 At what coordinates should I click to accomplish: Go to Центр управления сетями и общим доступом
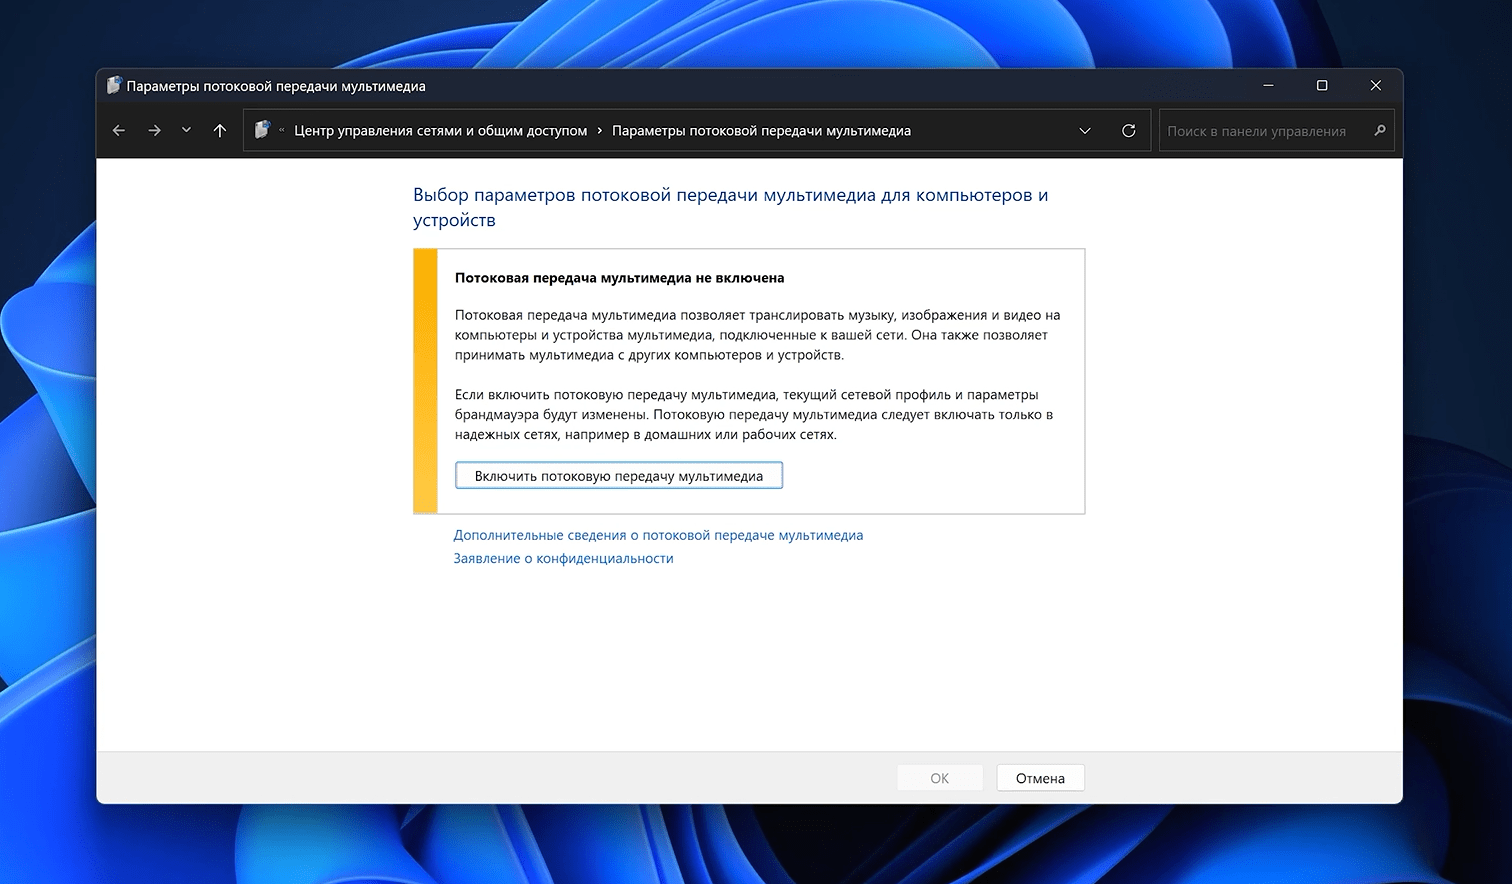click(x=440, y=131)
